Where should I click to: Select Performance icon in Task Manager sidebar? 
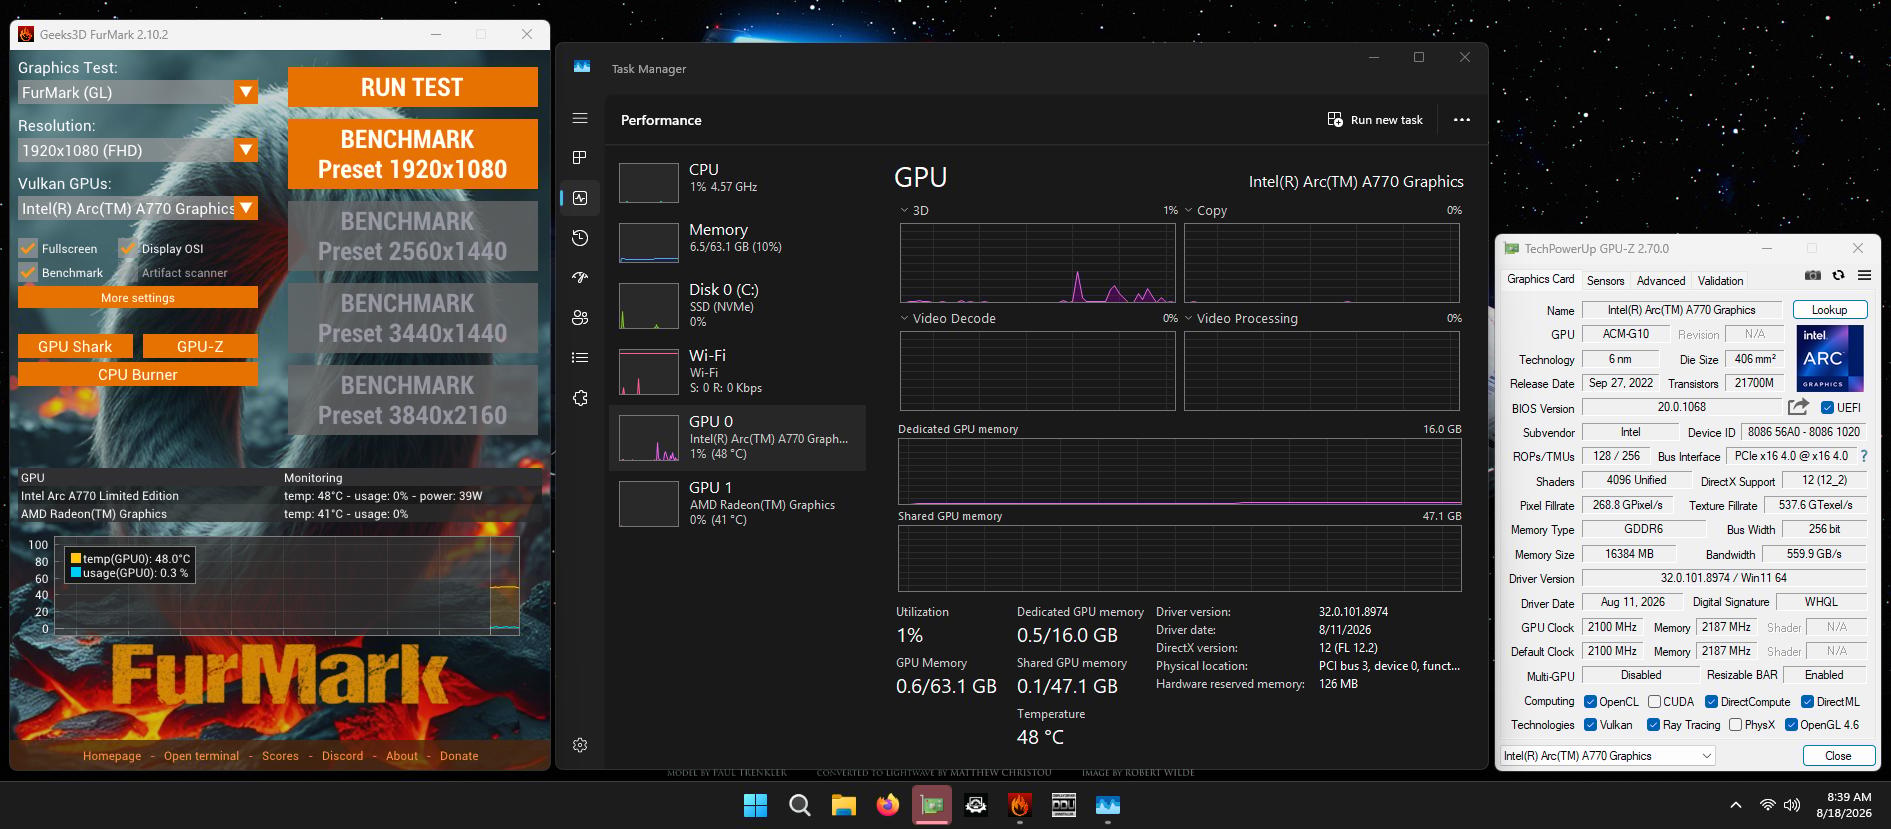tap(580, 198)
